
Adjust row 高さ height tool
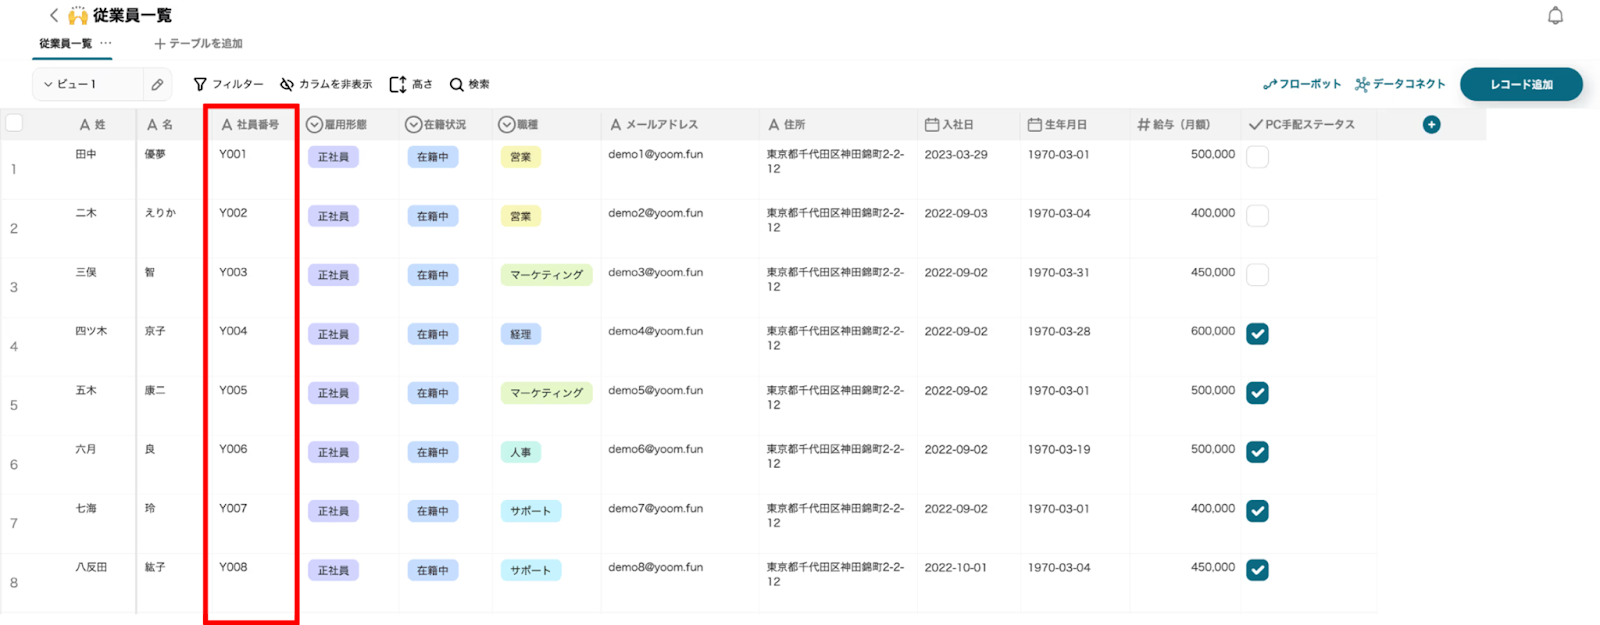(411, 84)
